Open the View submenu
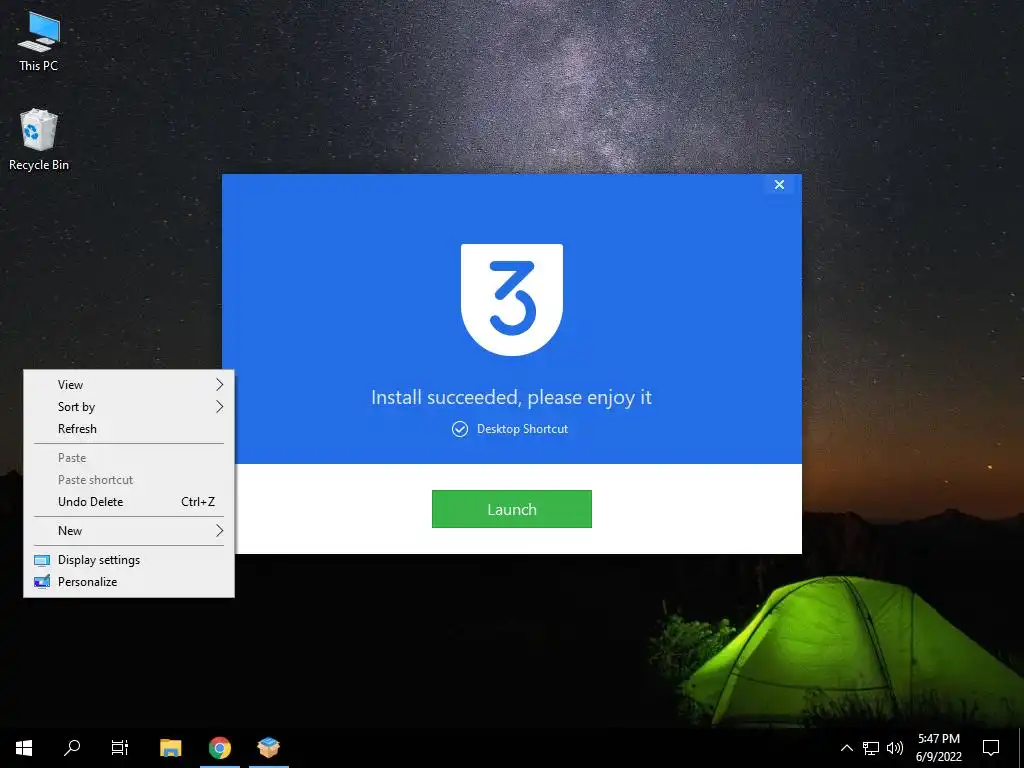 (x=129, y=385)
